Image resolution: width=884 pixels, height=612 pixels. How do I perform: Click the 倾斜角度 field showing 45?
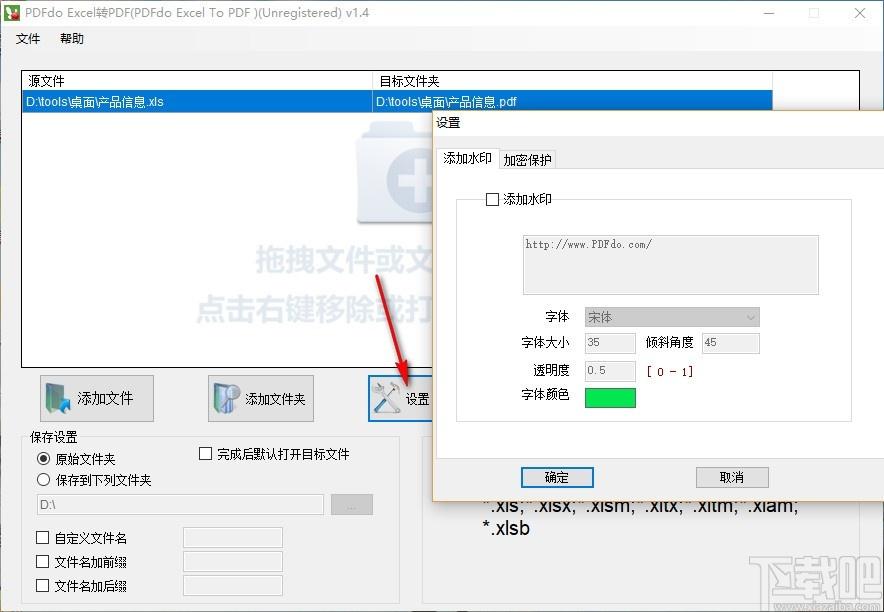pos(731,343)
